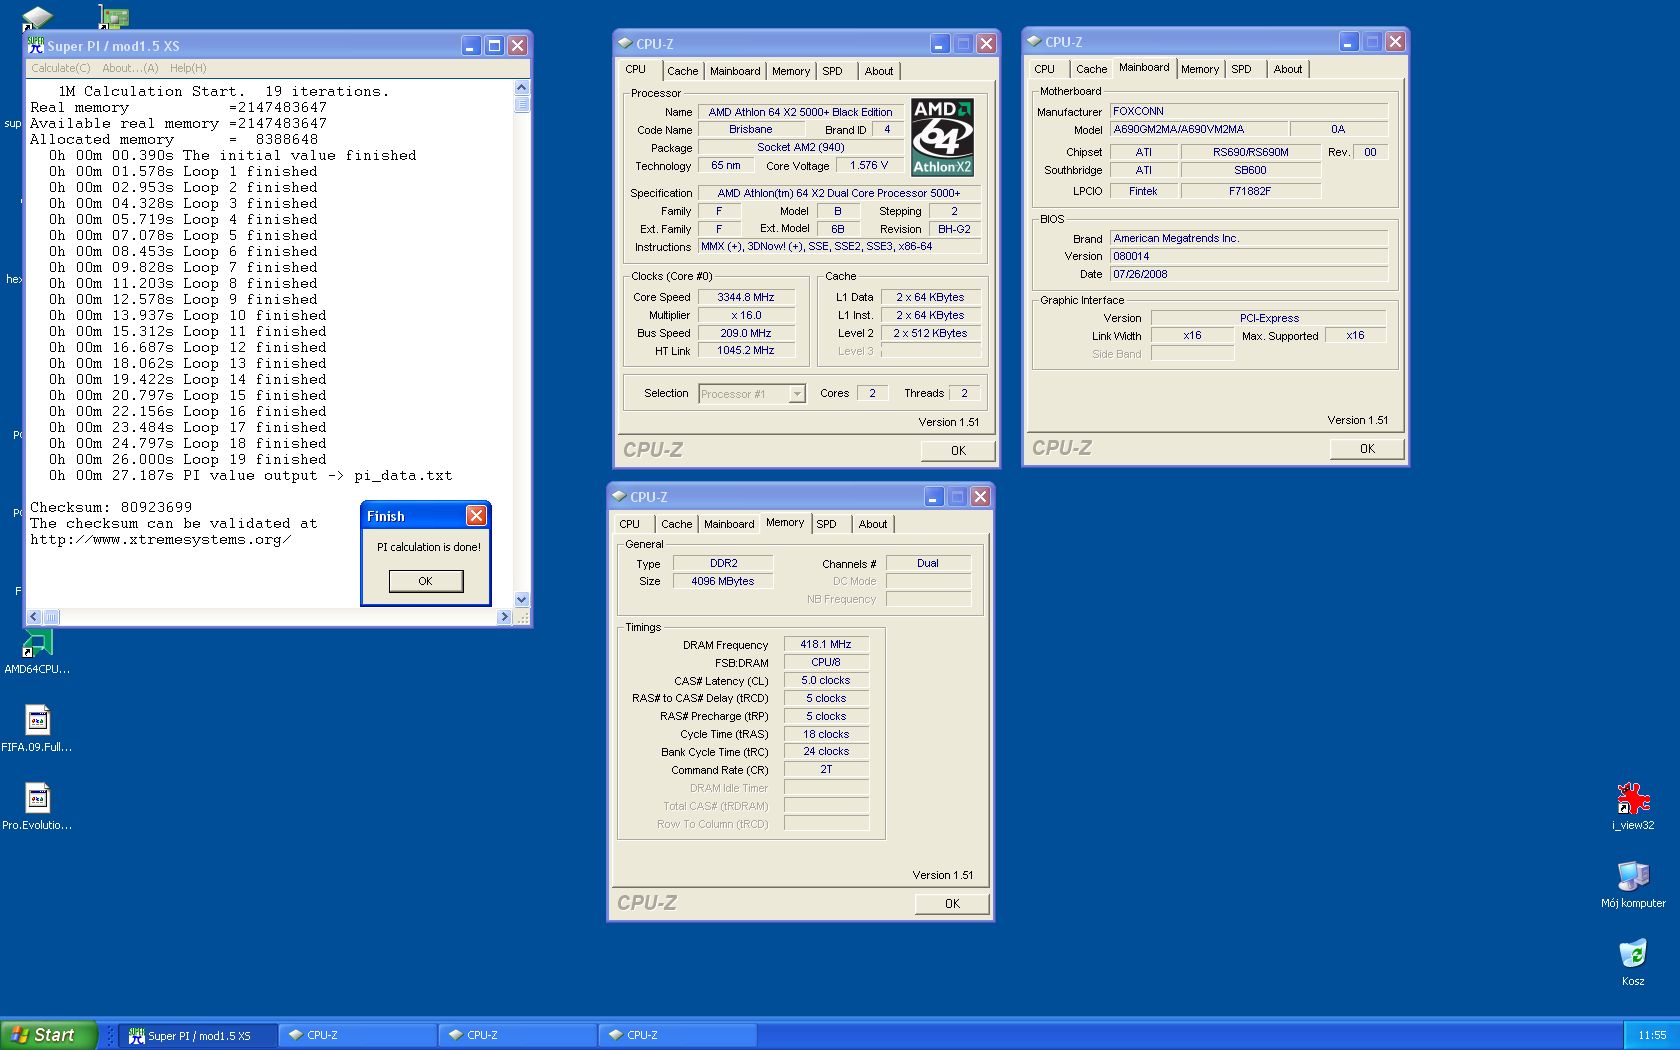This screenshot has width=1680, height=1050.
Task: Select SPD tab in the Memory CPU-Z window
Action: point(827,524)
